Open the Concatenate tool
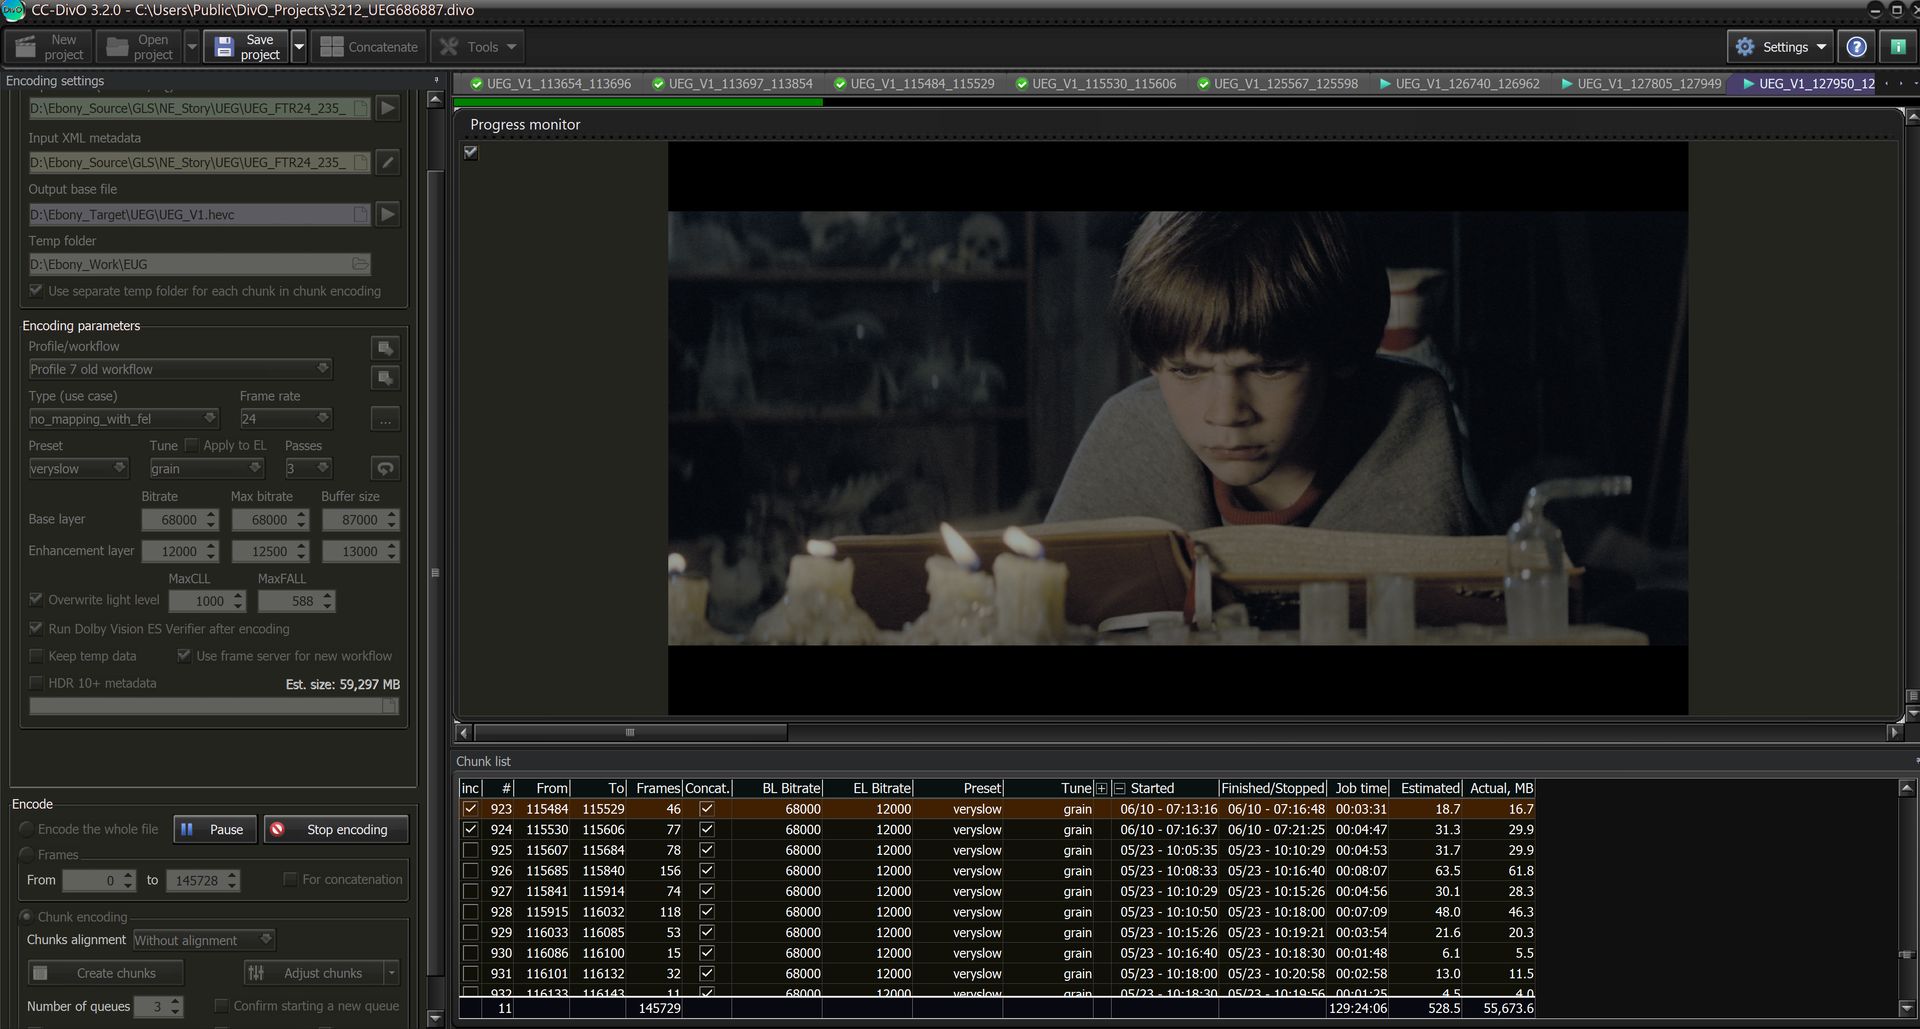 (368, 46)
